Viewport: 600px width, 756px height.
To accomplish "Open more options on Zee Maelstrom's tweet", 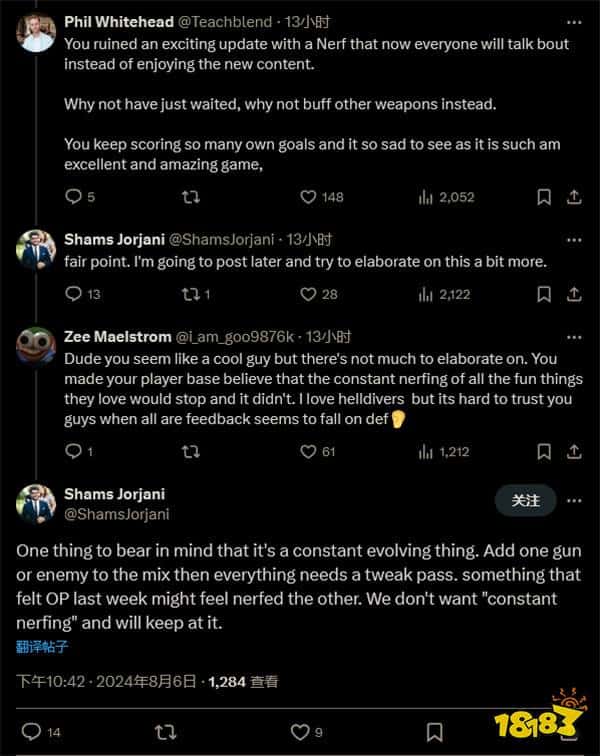I will pyautogui.click(x=573, y=337).
